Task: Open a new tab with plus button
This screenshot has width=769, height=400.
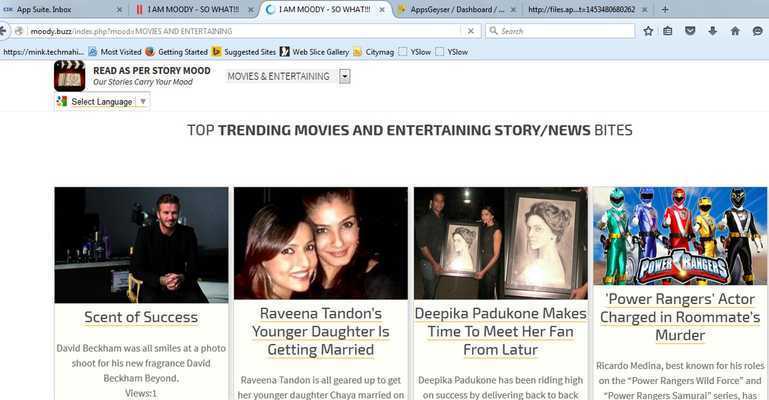Action: [666, 9]
